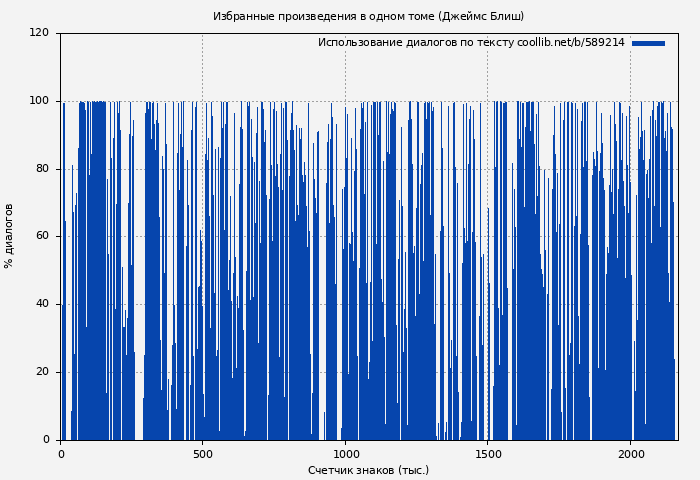
Task: Click the chart title about Джеймс Блиш
Action: click(x=368, y=16)
